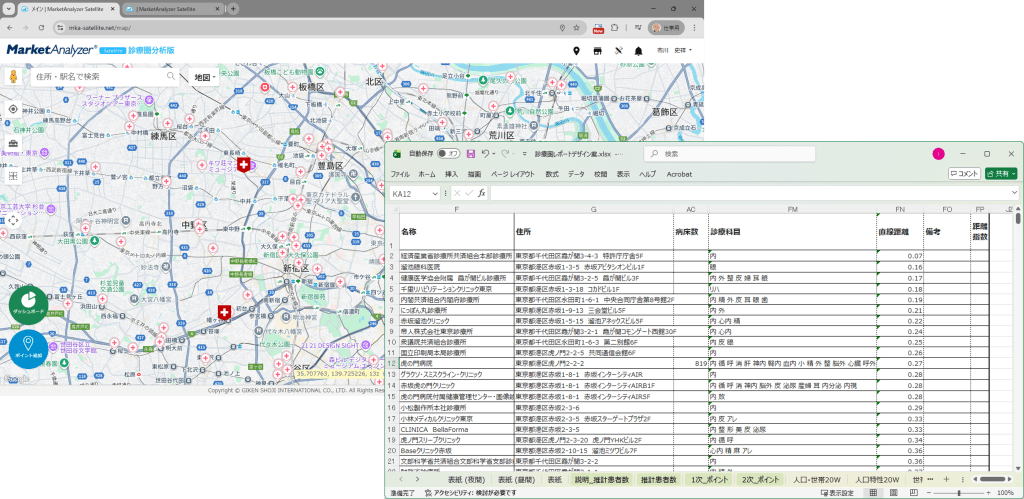This screenshot has width=1024, height=499.
Task: Switch to page layout view in Excel status bar
Action: pos(894,492)
